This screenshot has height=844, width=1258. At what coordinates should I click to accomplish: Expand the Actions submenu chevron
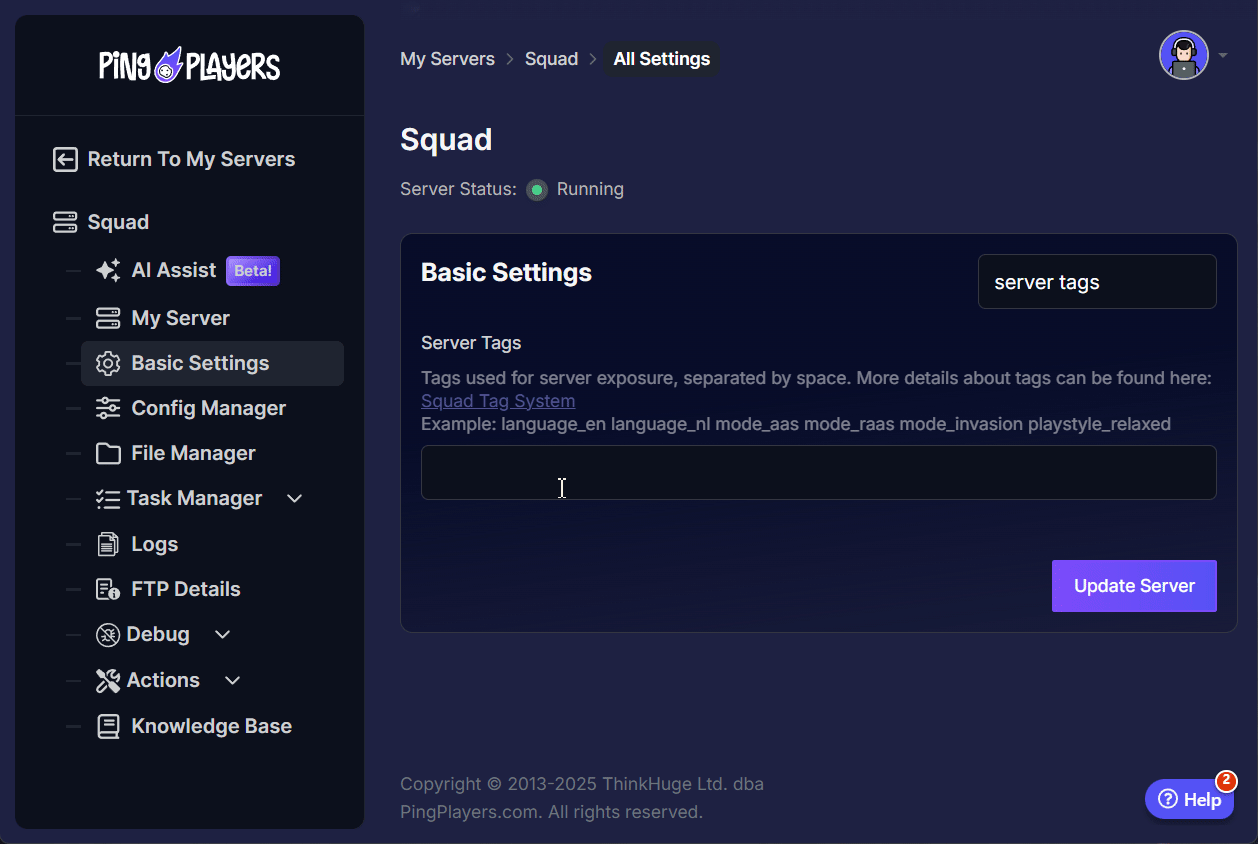pos(233,680)
